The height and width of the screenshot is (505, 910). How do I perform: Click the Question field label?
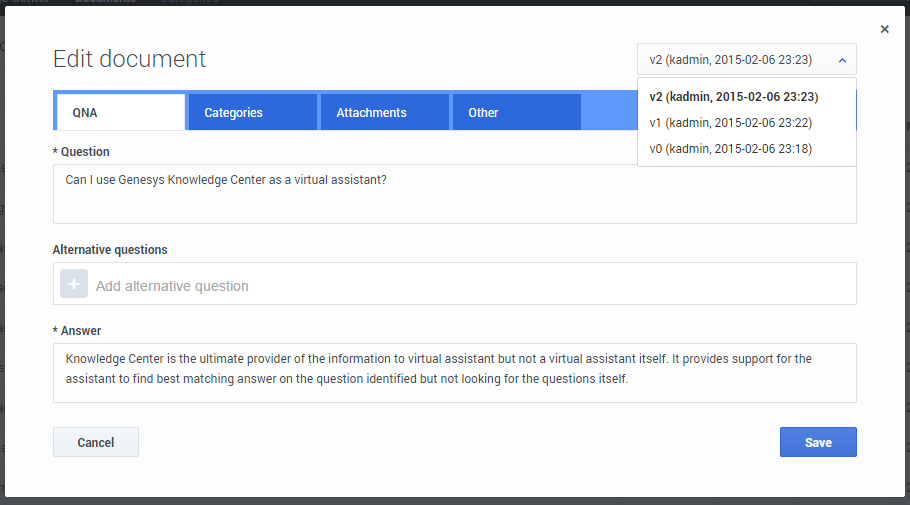(85, 152)
